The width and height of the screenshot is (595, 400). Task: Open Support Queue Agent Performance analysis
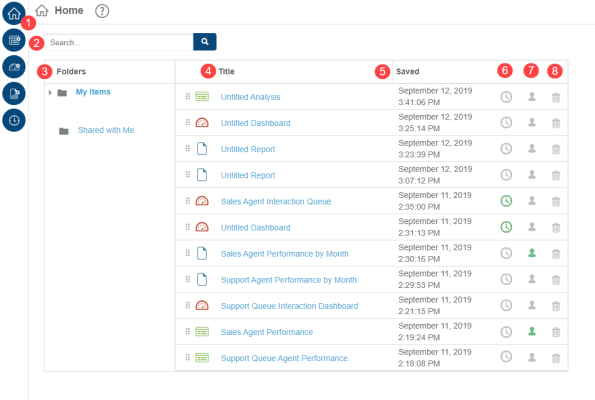284,358
